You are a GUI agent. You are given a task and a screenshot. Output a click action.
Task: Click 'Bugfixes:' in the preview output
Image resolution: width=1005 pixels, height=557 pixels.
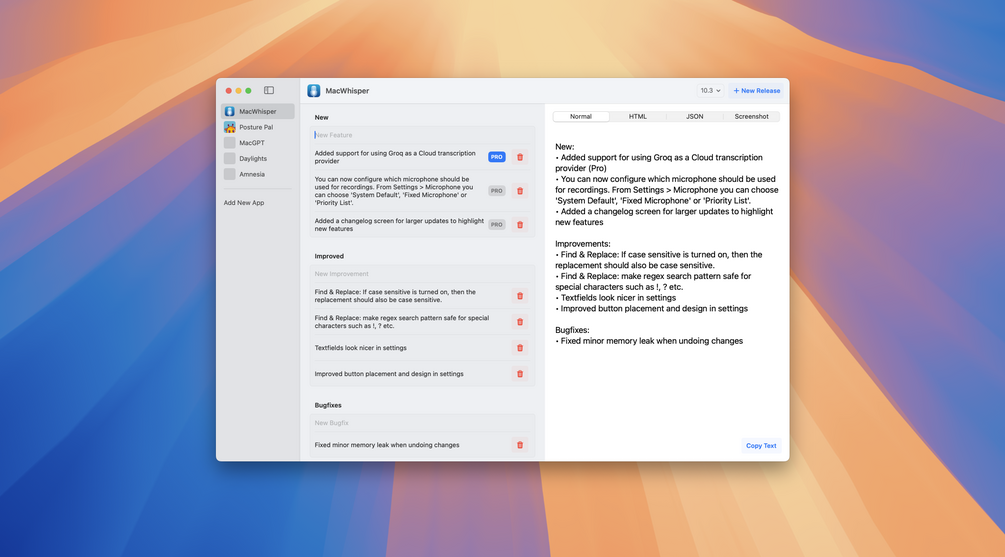pyautogui.click(x=572, y=330)
